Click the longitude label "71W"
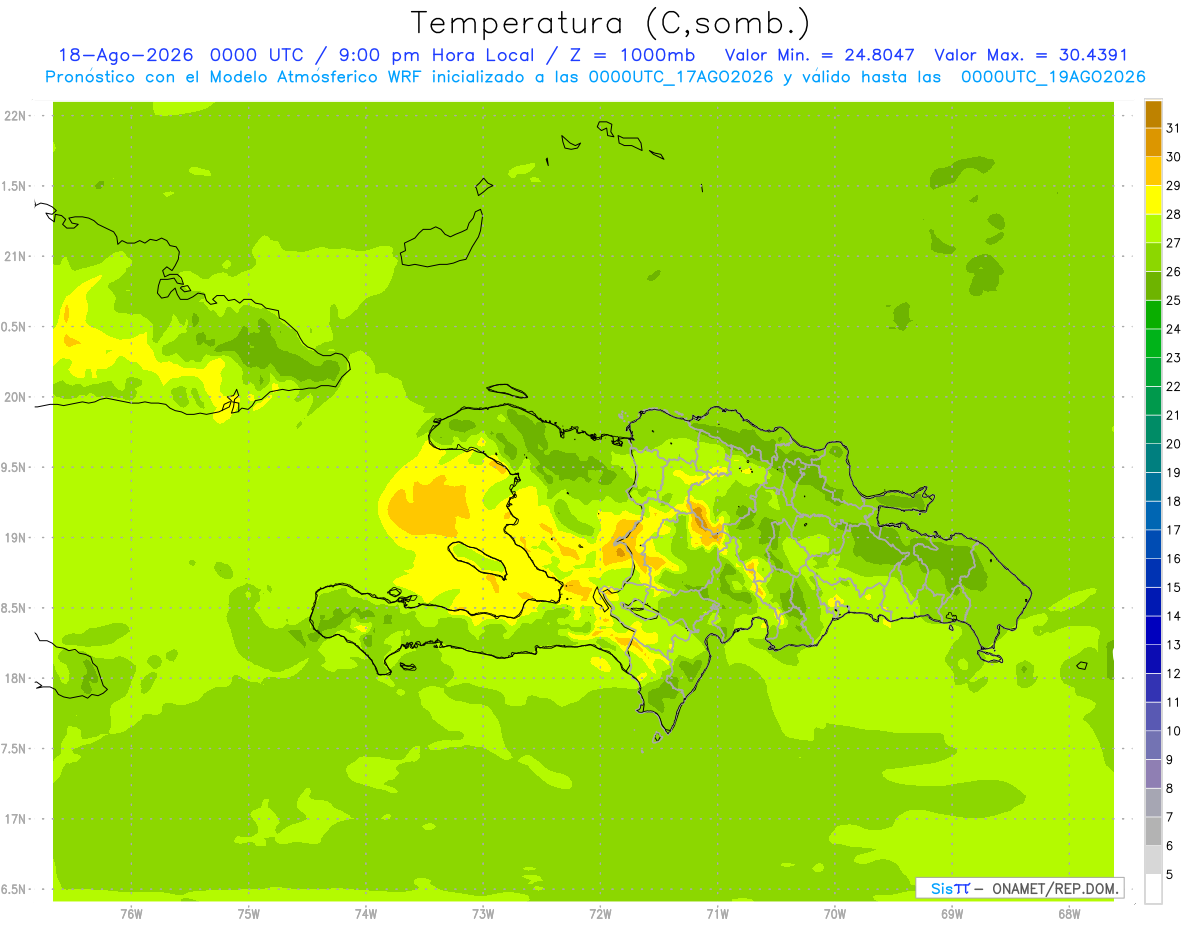 tap(717, 914)
